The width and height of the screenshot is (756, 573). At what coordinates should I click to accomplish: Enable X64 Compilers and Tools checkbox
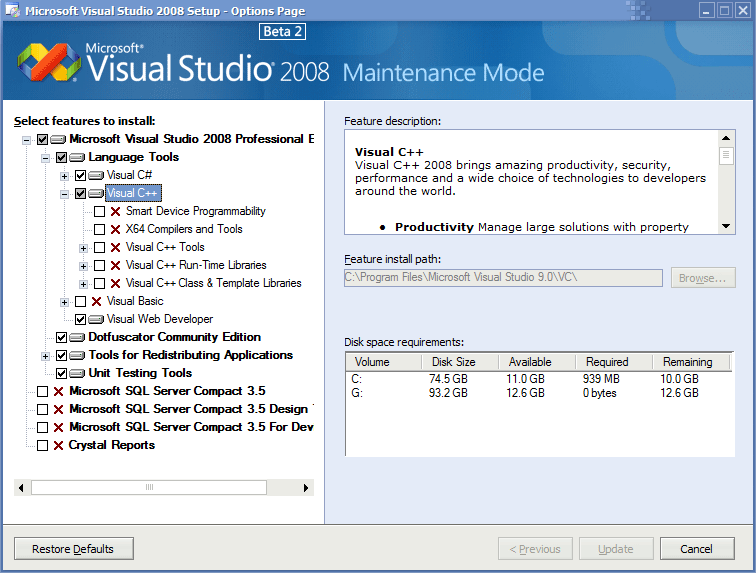click(x=99, y=229)
